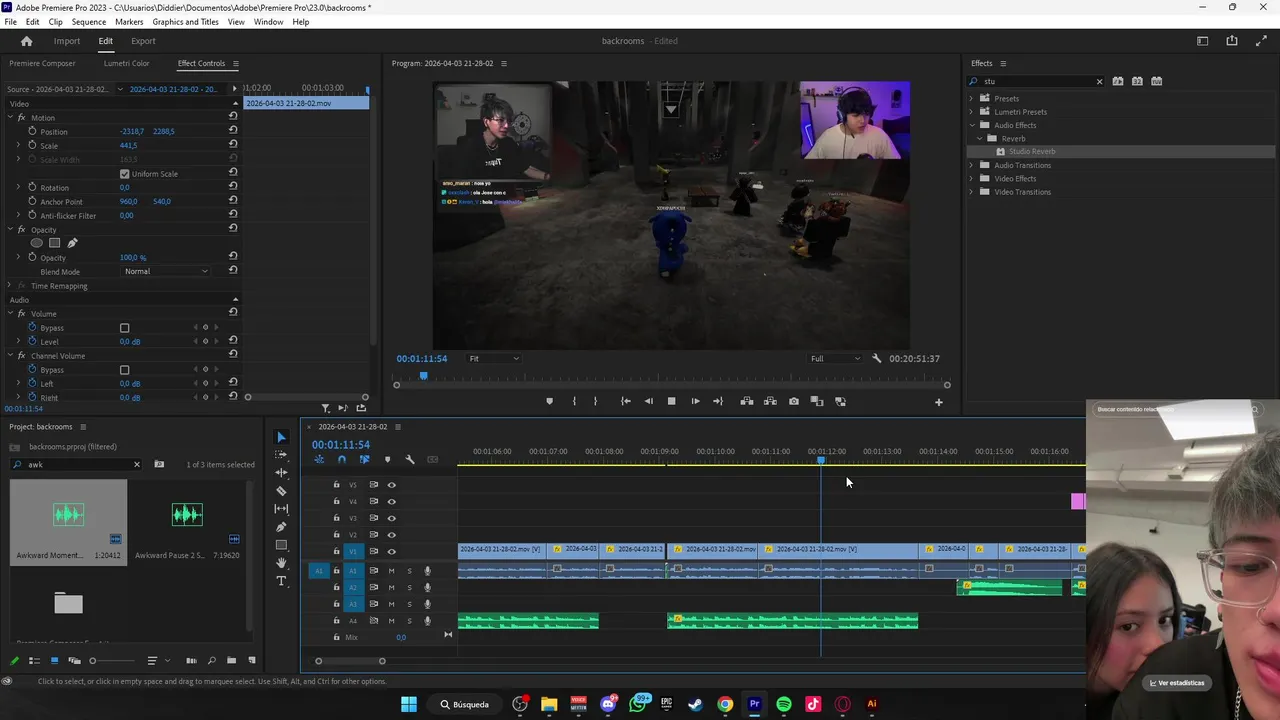
Task: Go to Home screen icon
Action: 27,41
